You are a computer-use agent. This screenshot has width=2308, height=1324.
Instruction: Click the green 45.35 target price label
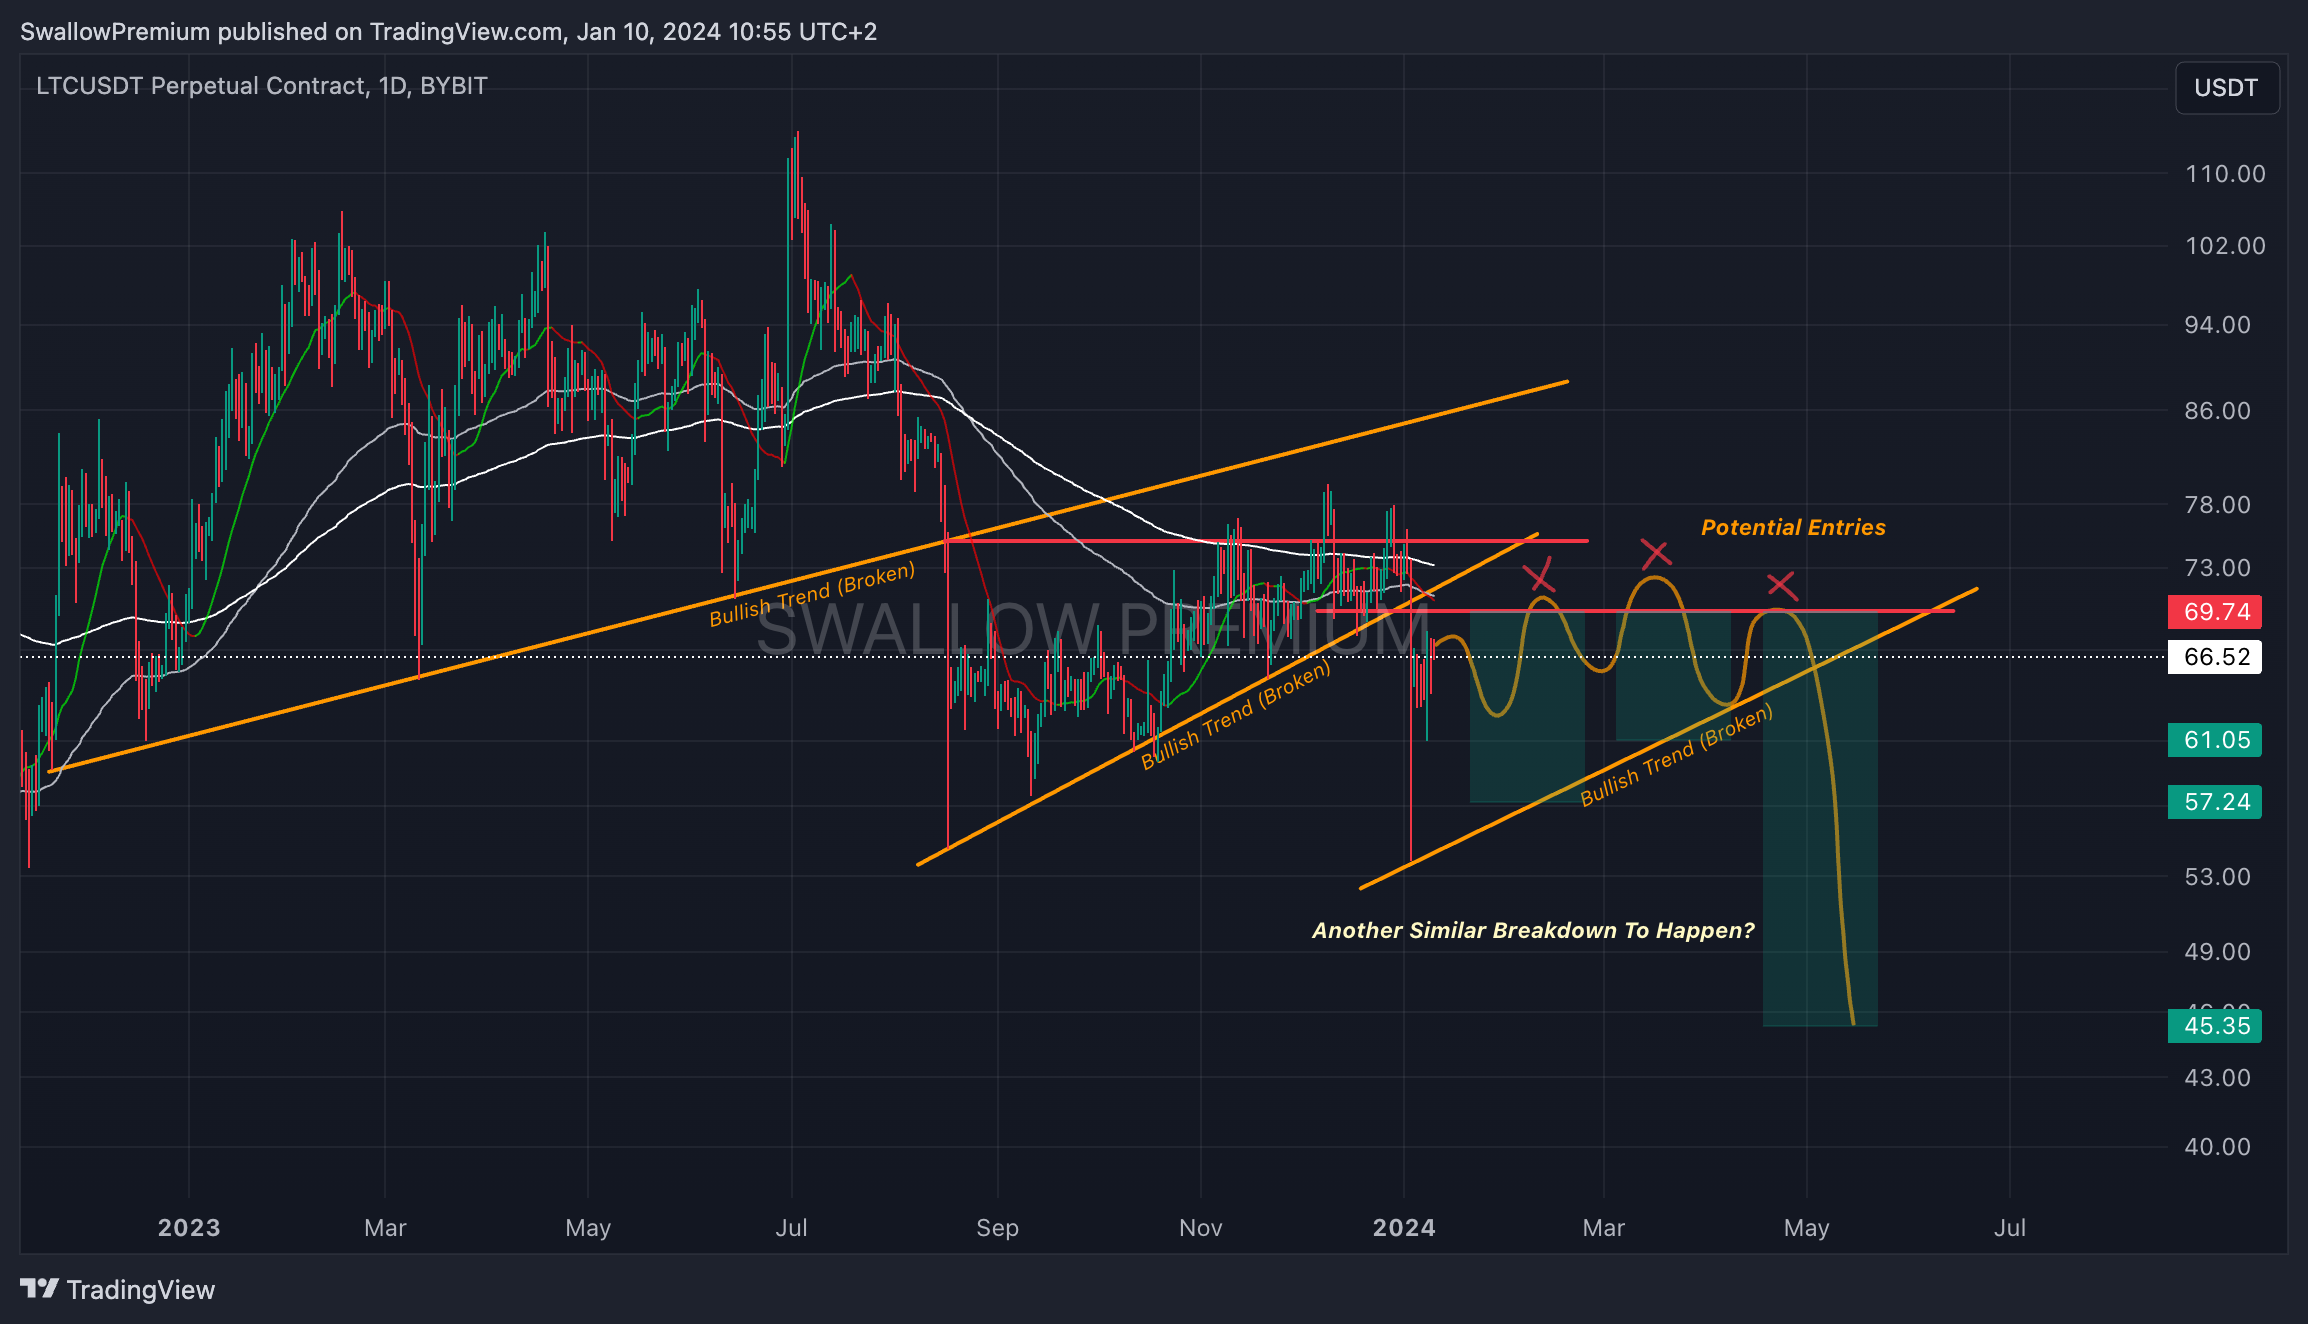coord(2214,1026)
